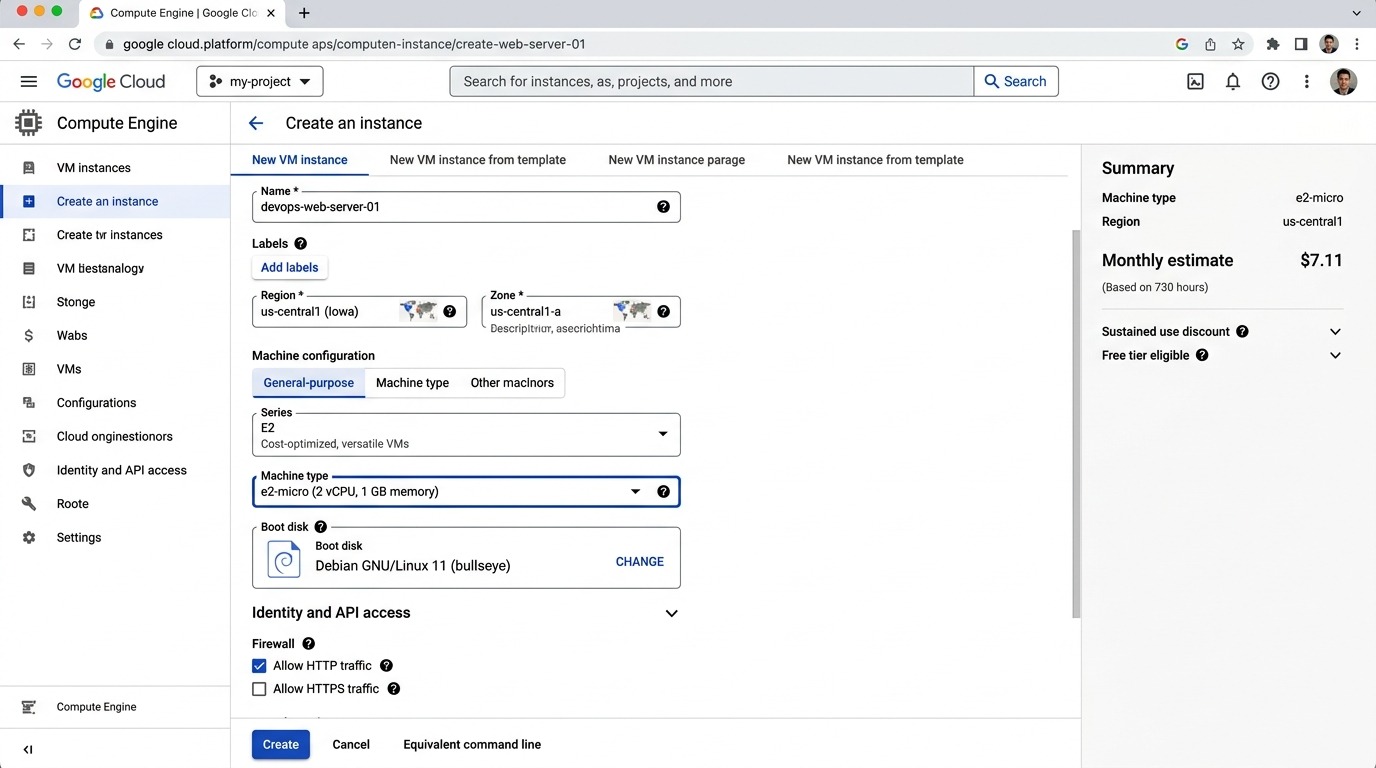Bookmark this page with star icon
This screenshot has height=768, width=1376.
(1238, 44)
